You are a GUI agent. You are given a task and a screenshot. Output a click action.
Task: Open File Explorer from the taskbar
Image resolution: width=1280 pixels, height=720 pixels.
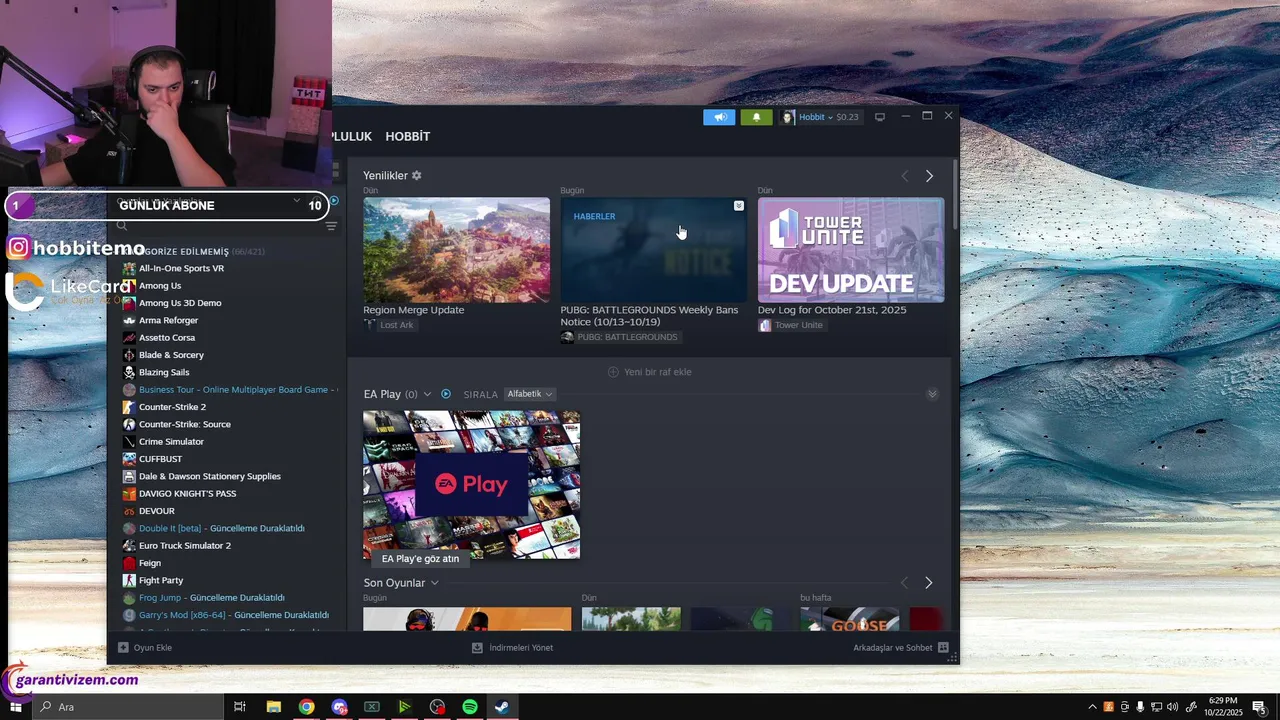273,707
